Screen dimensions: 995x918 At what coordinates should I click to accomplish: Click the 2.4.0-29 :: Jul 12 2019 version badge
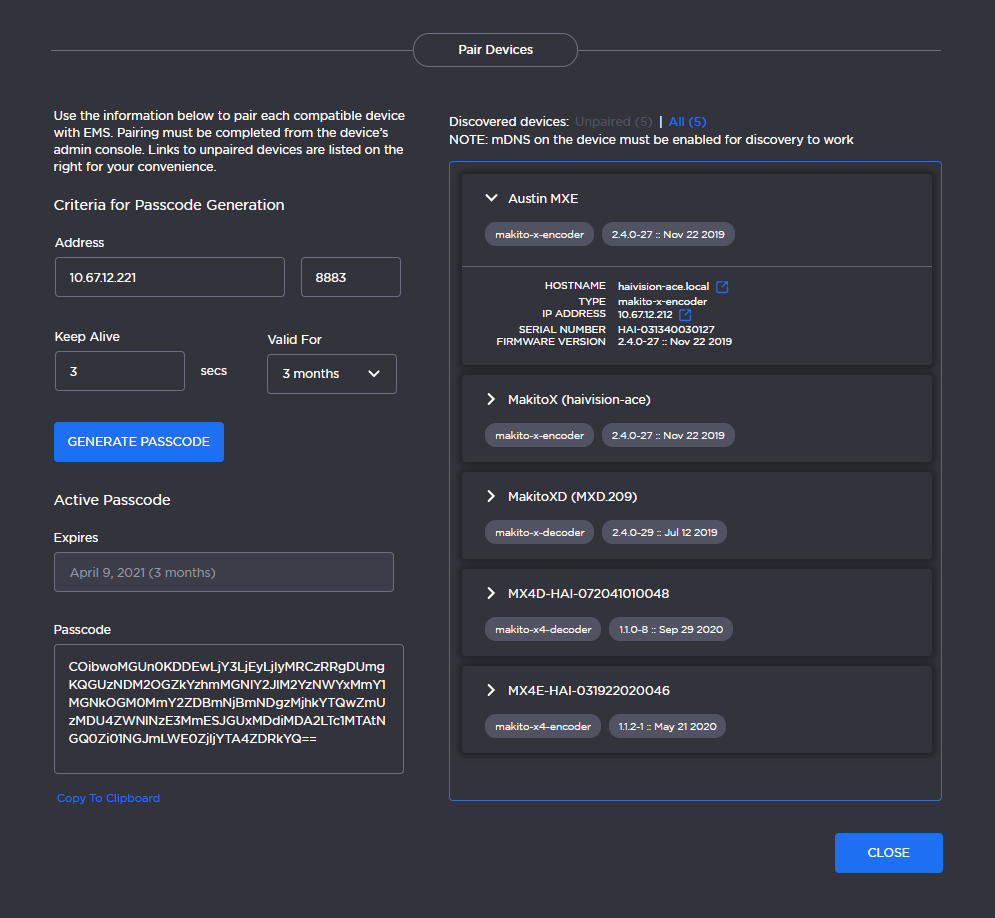click(x=664, y=532)
